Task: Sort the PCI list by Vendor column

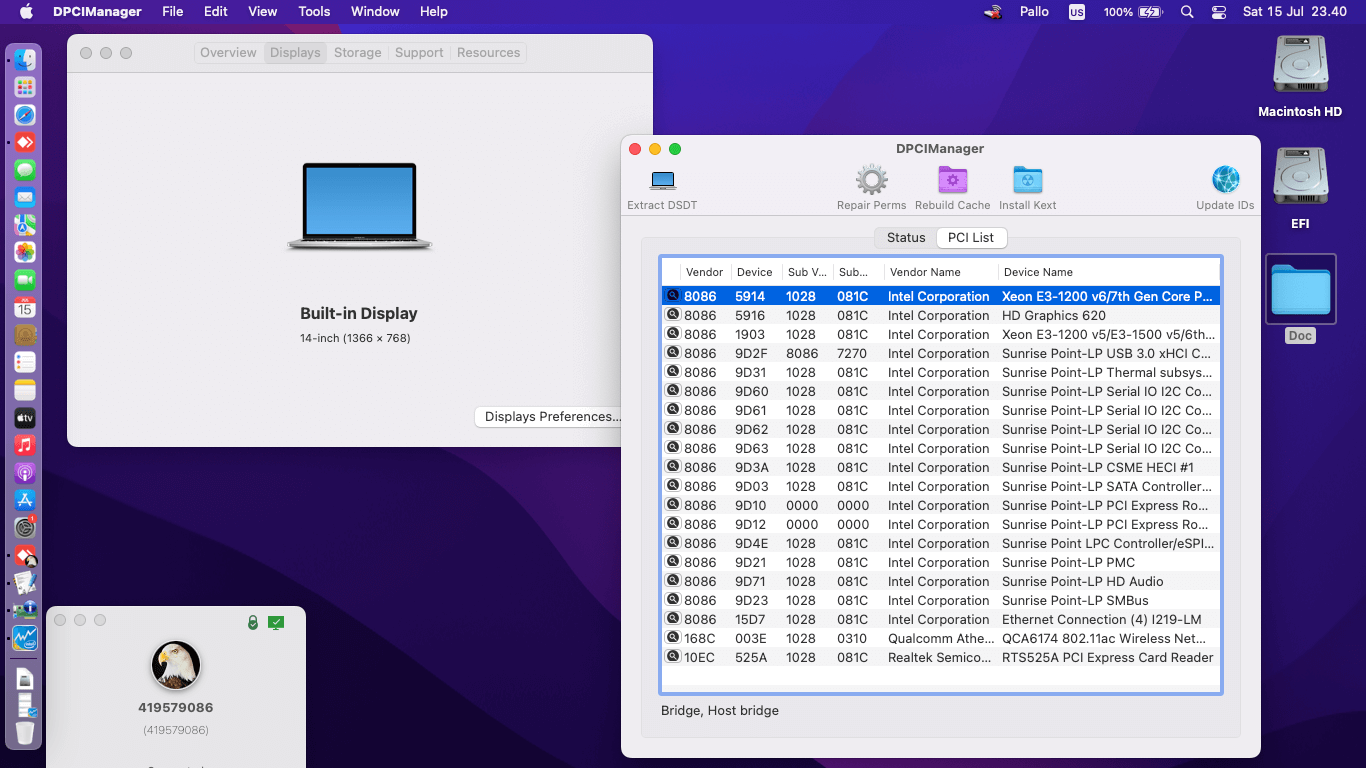Action: point(704,272)
